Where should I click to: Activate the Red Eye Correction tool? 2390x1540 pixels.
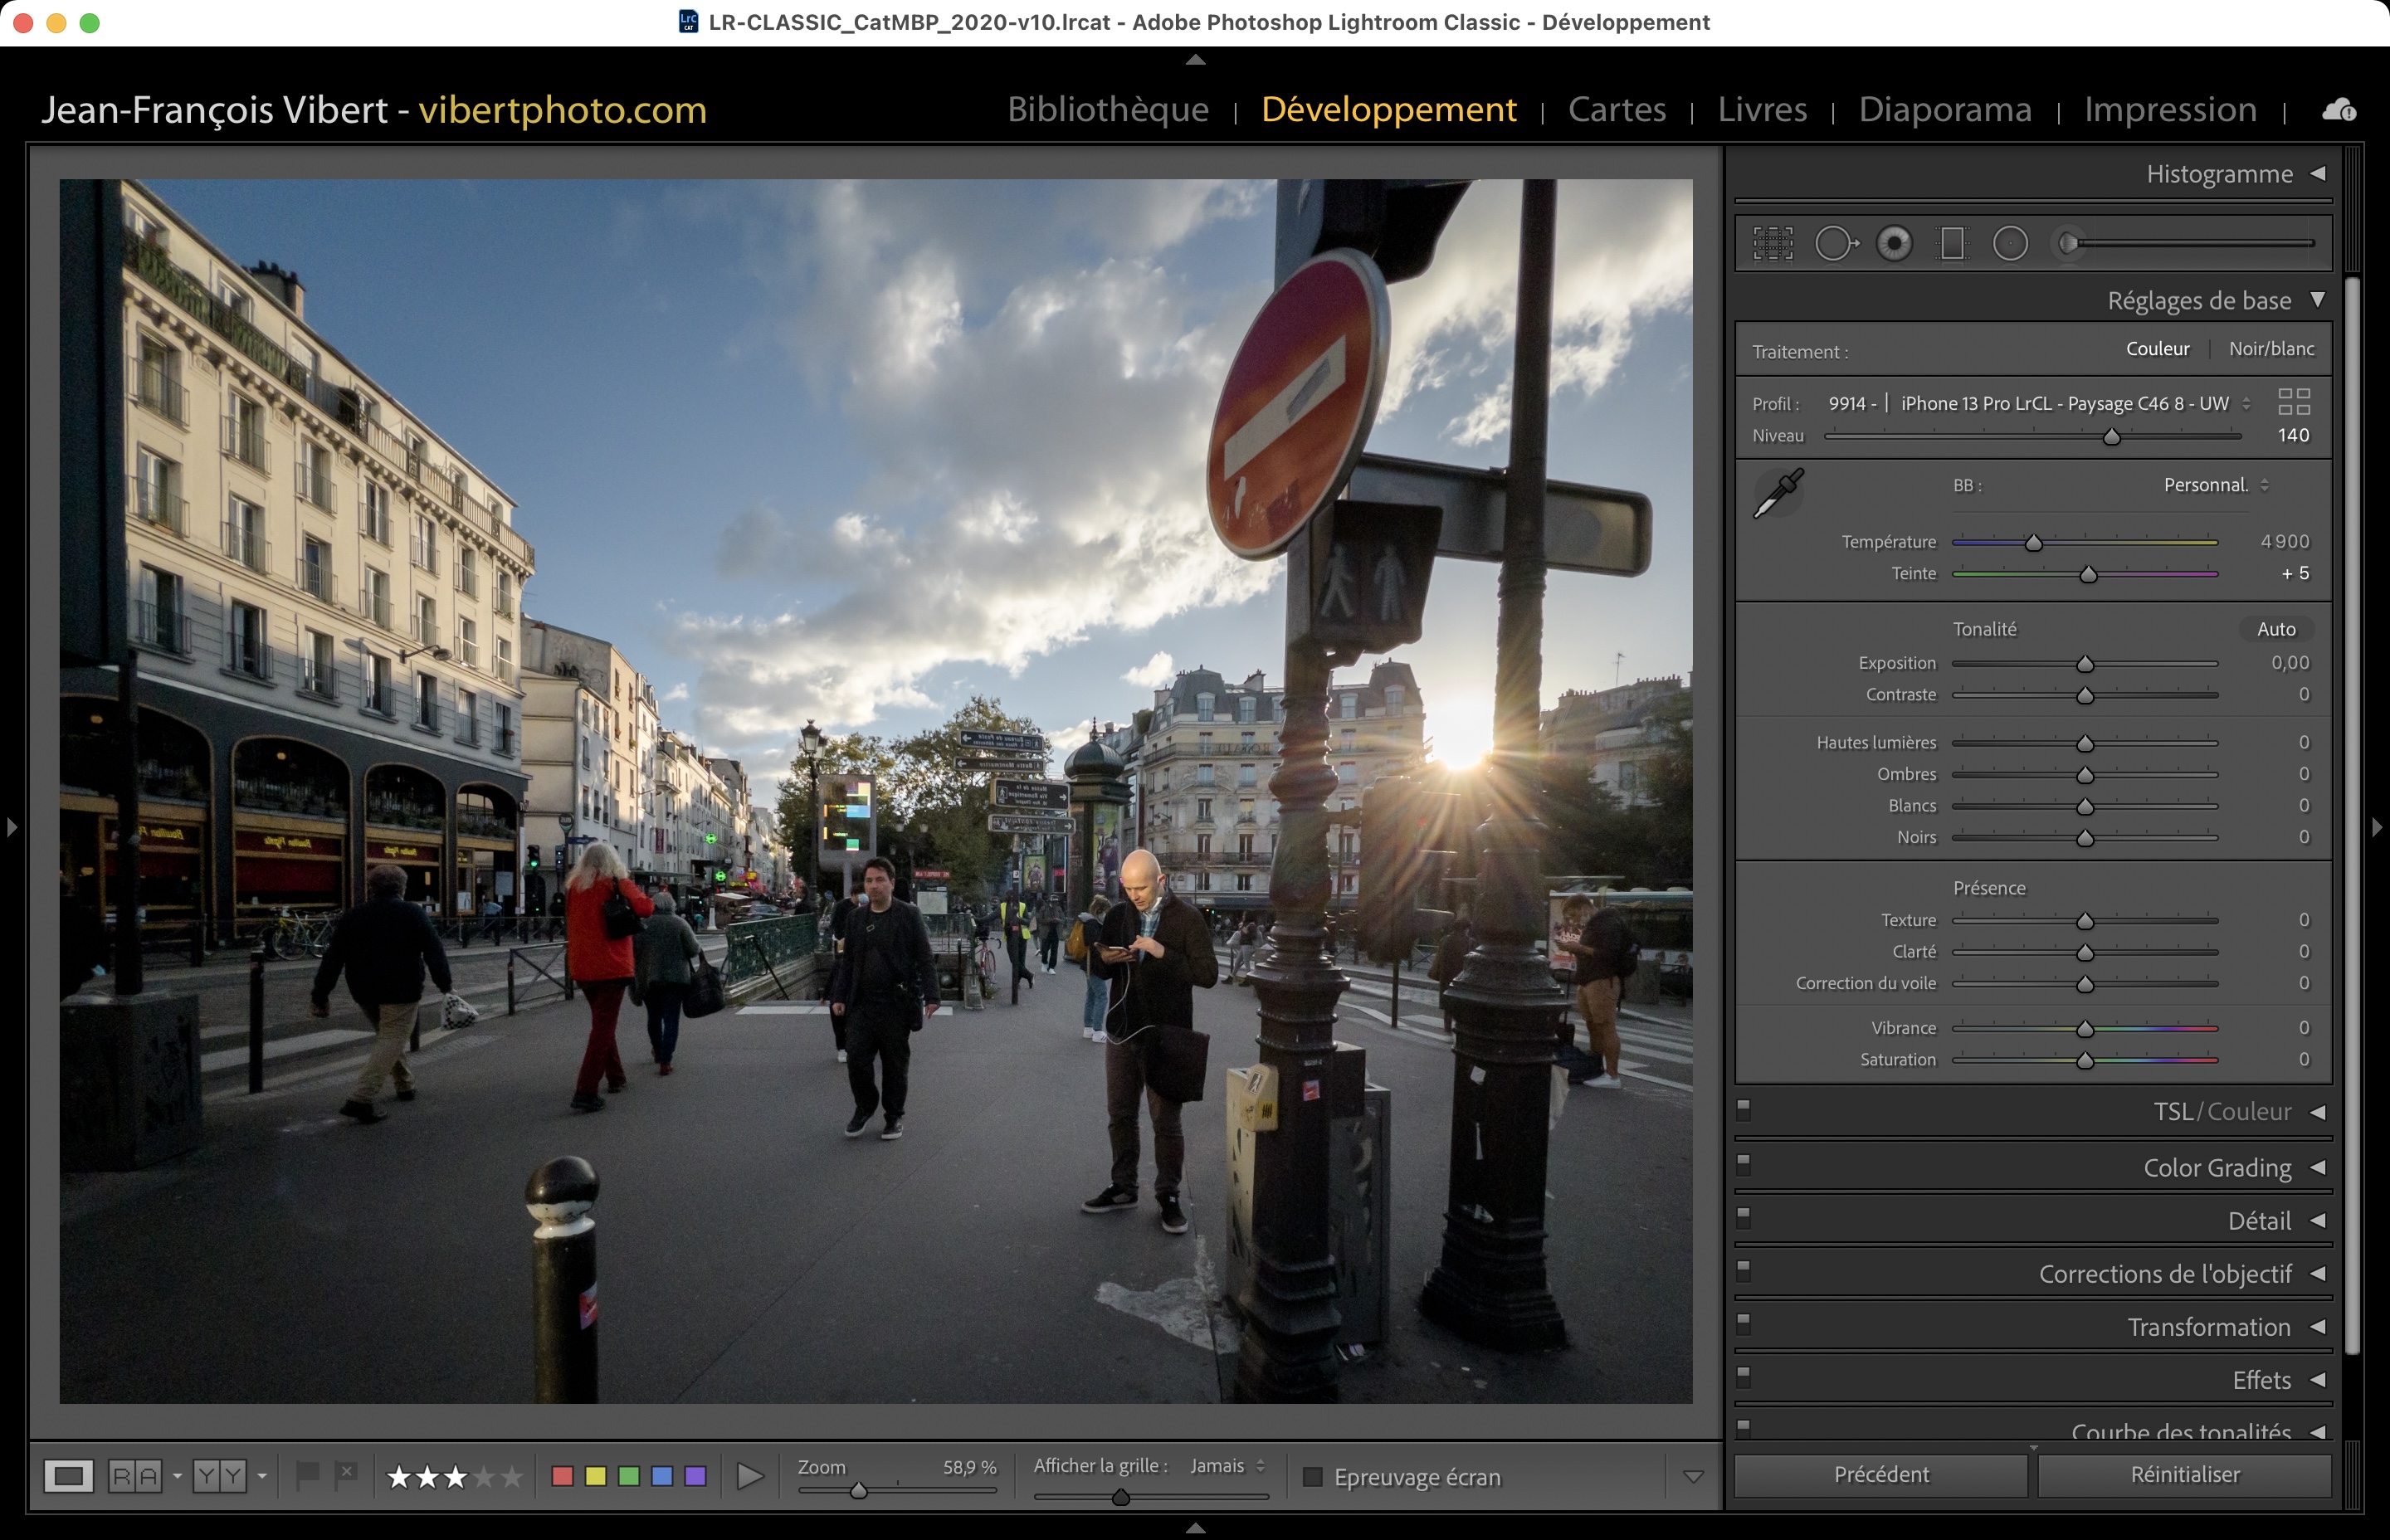coord(1894,243)
